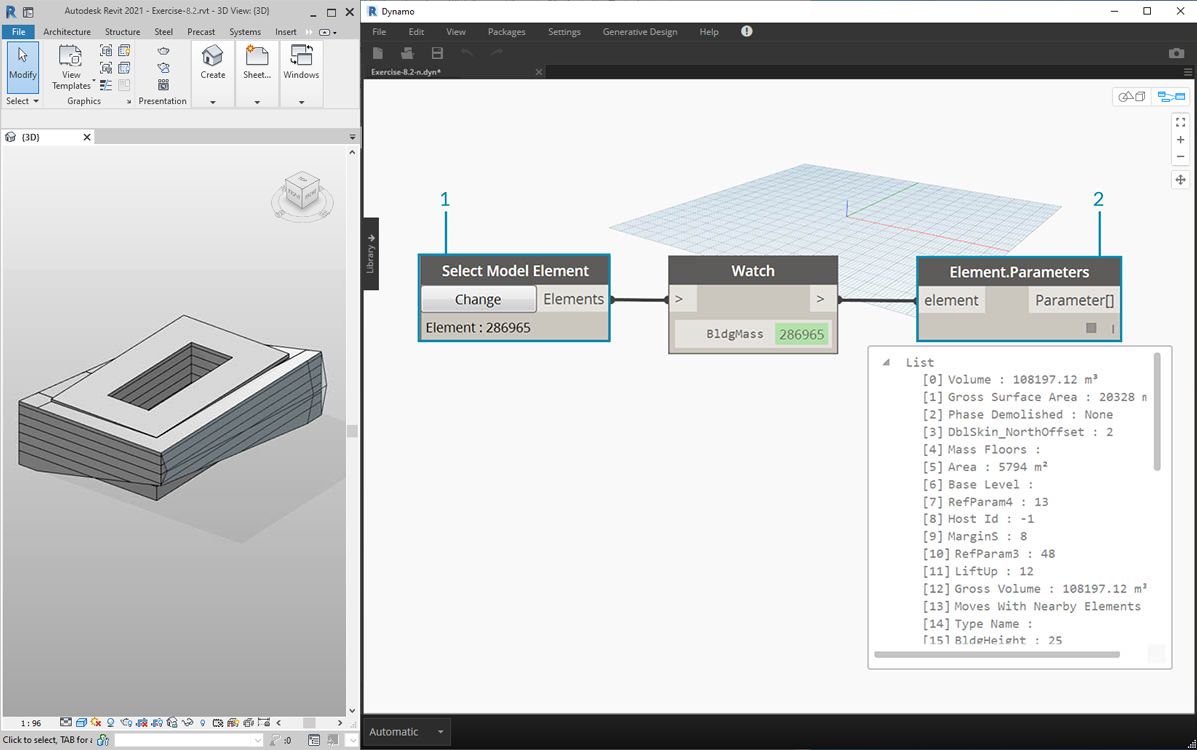
Task: Switch to graph view navigation mode
Action: pos(1170,97)
